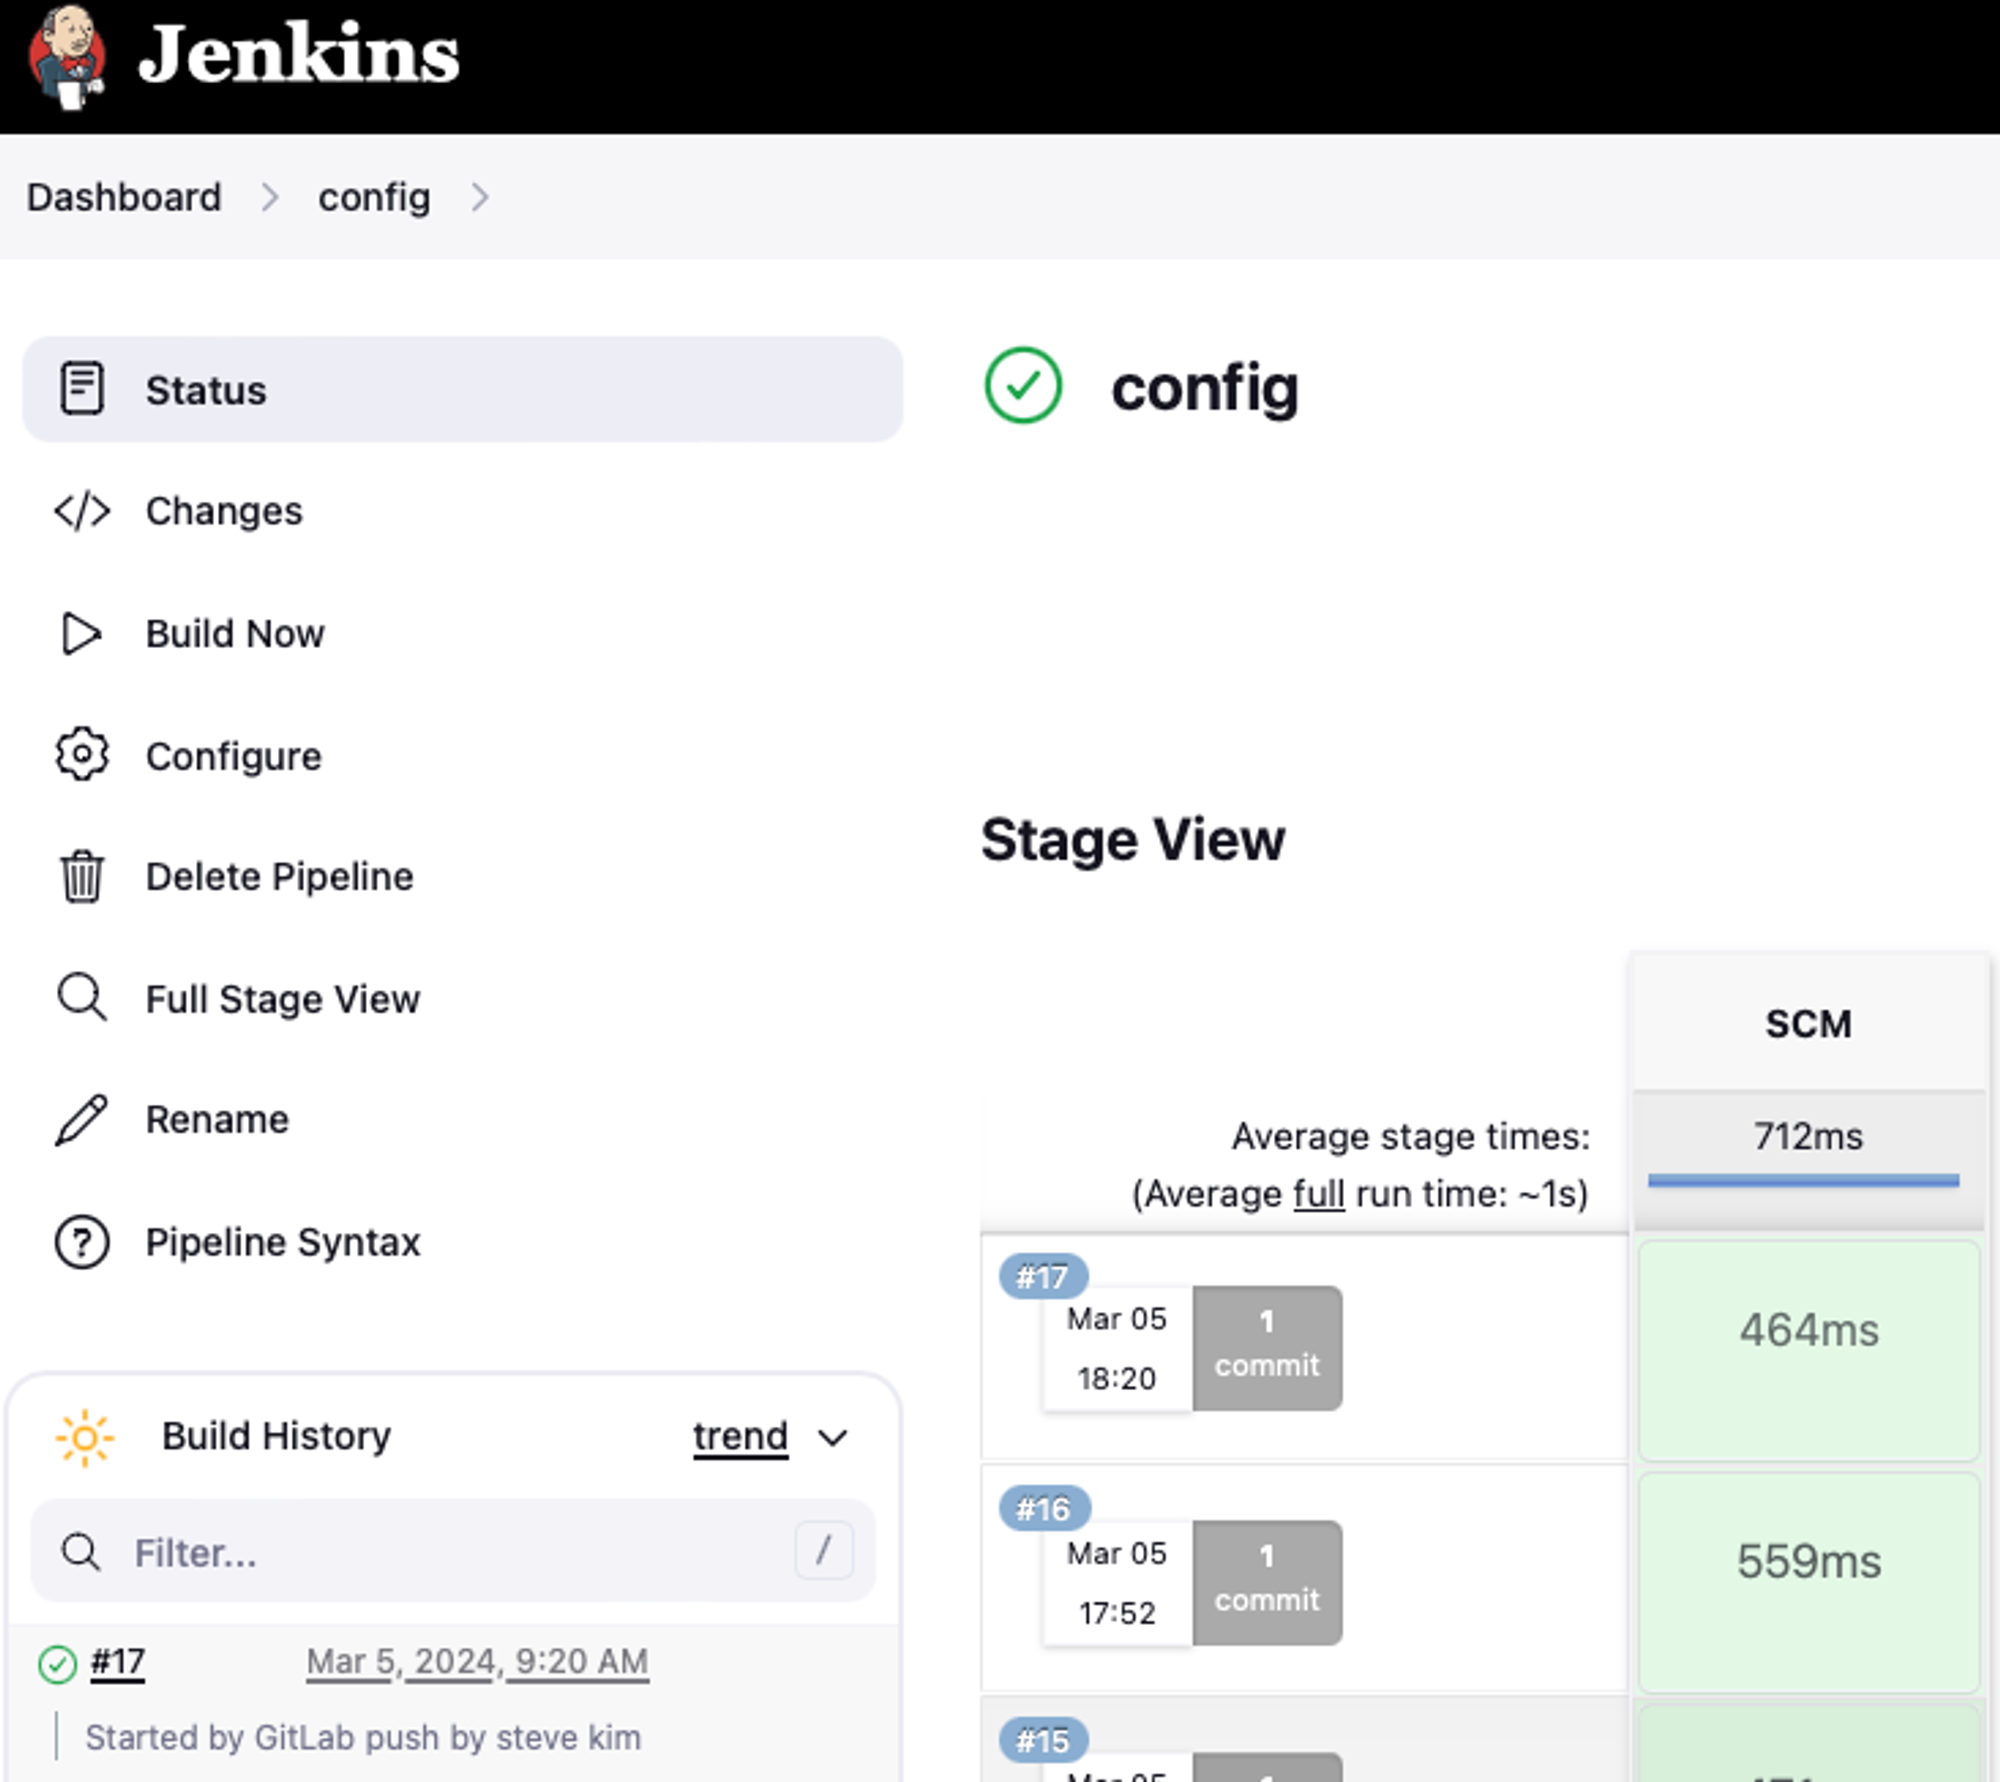The image size is (2000, 1782).
Task: Click the Full Stage View magnifier icon
Action: pyautogui.click(x=82, y=998)
